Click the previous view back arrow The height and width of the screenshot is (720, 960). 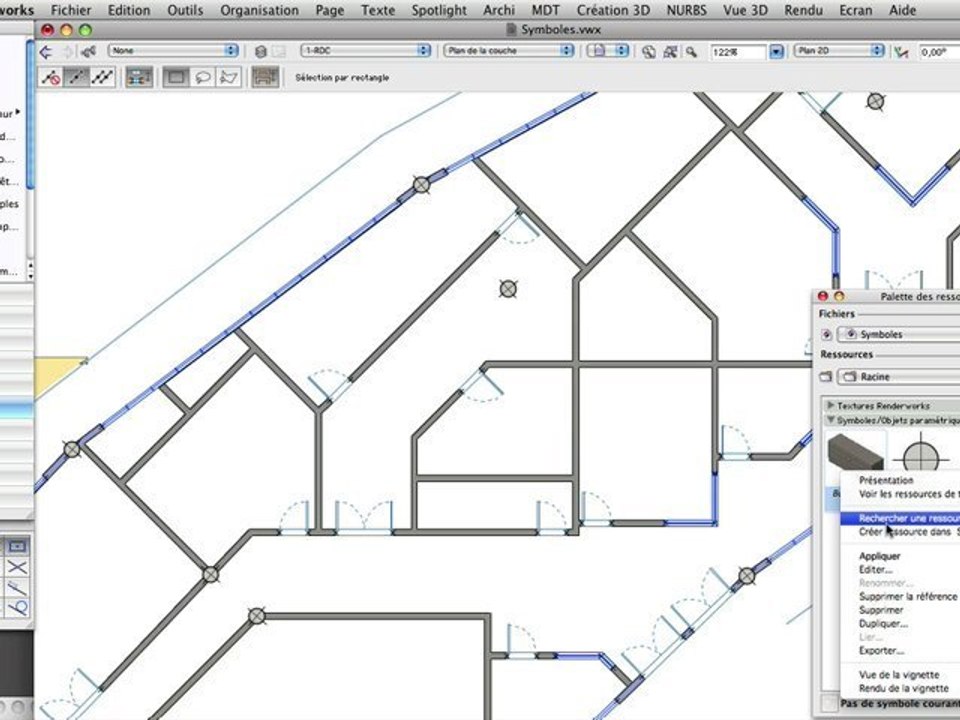(46, 52)
